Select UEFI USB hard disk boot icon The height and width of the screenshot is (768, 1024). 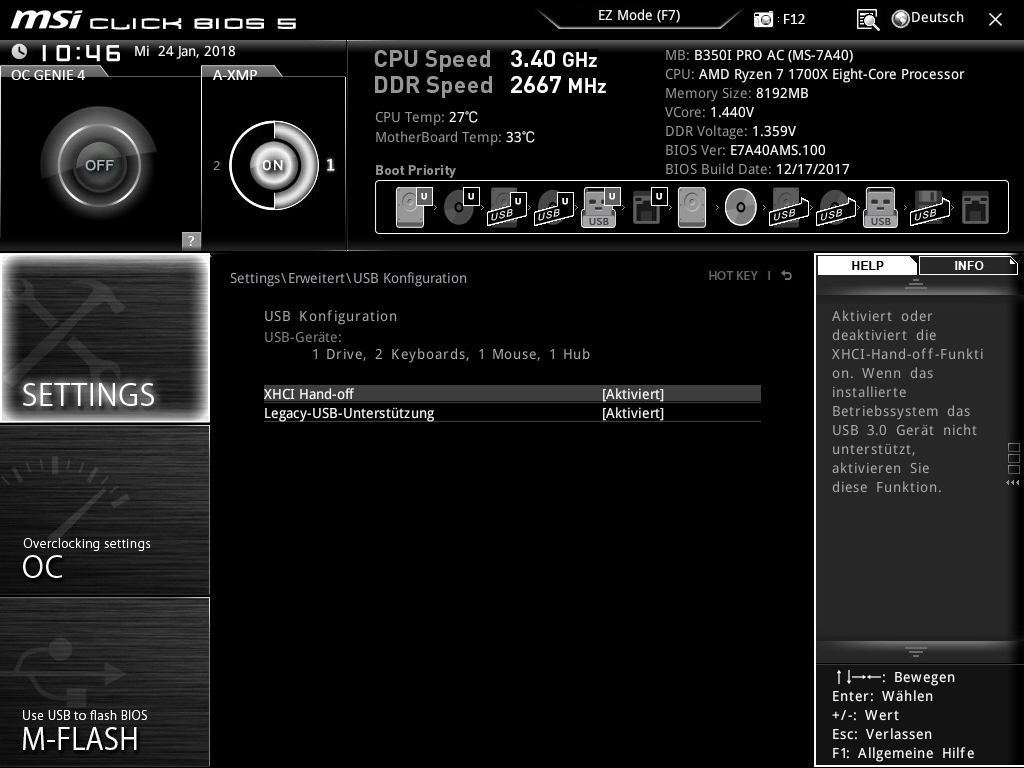(x=507, y=208)
